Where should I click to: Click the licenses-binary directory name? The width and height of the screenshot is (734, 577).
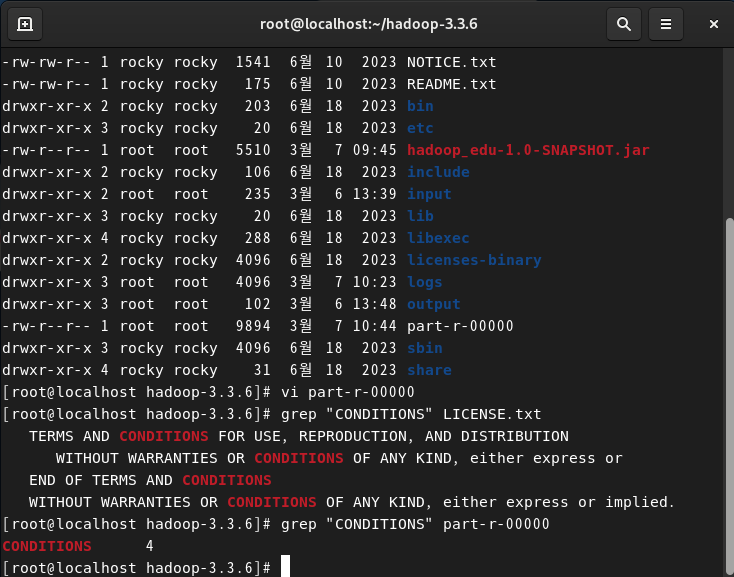point(474,260)
